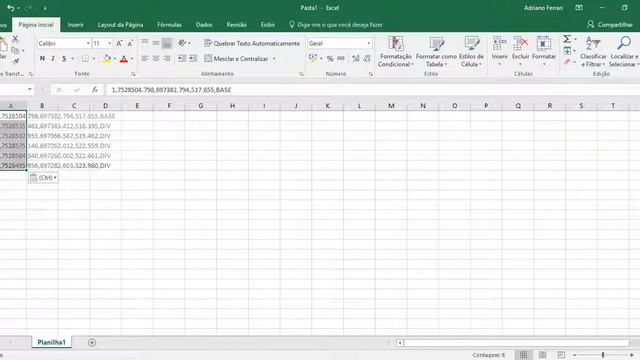640x360 pixels.
Task: Switch to the Revisão tab
Action: pos(237,25)
